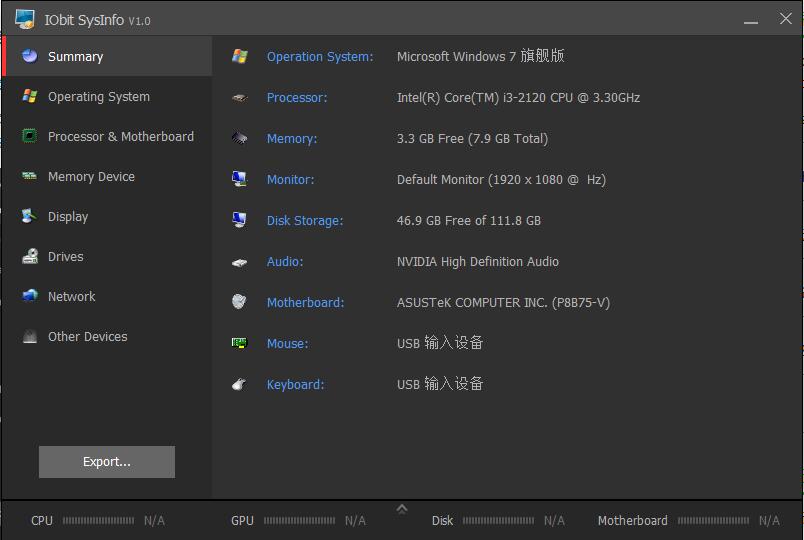
Task: Click the Other Devices icon in sidebar
Action: coord(30,336)
